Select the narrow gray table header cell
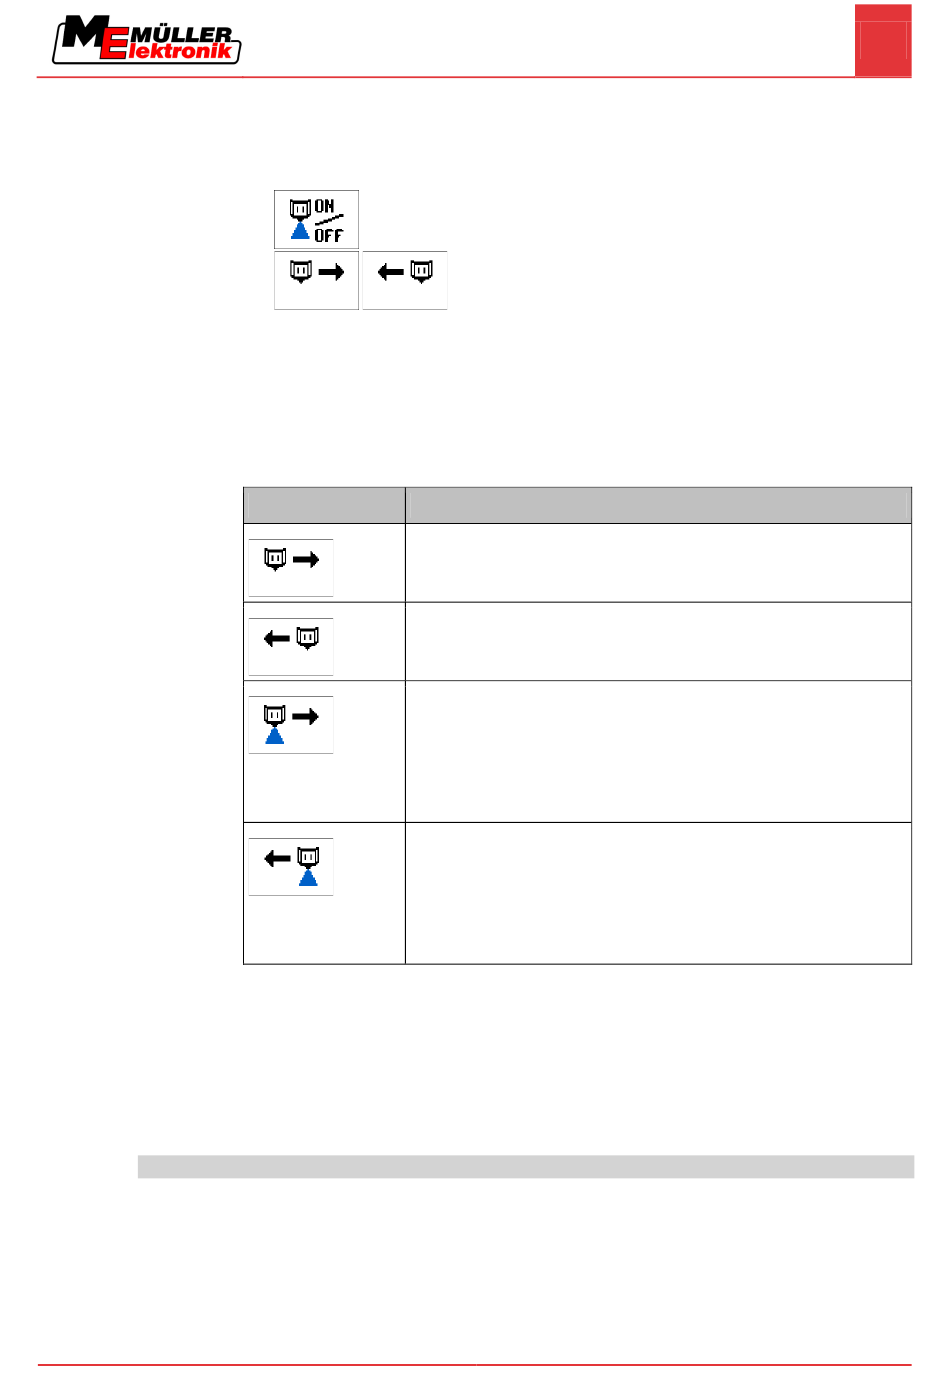The width and height of the screenshot is (950, 1397). (x=324, y=505)
